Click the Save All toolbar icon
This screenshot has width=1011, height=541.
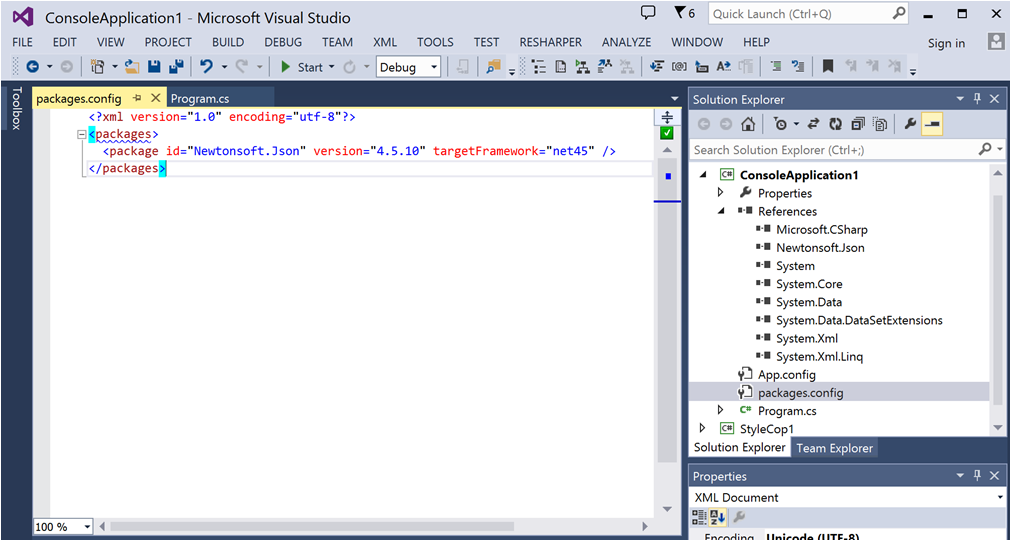(x=177, y=67)
